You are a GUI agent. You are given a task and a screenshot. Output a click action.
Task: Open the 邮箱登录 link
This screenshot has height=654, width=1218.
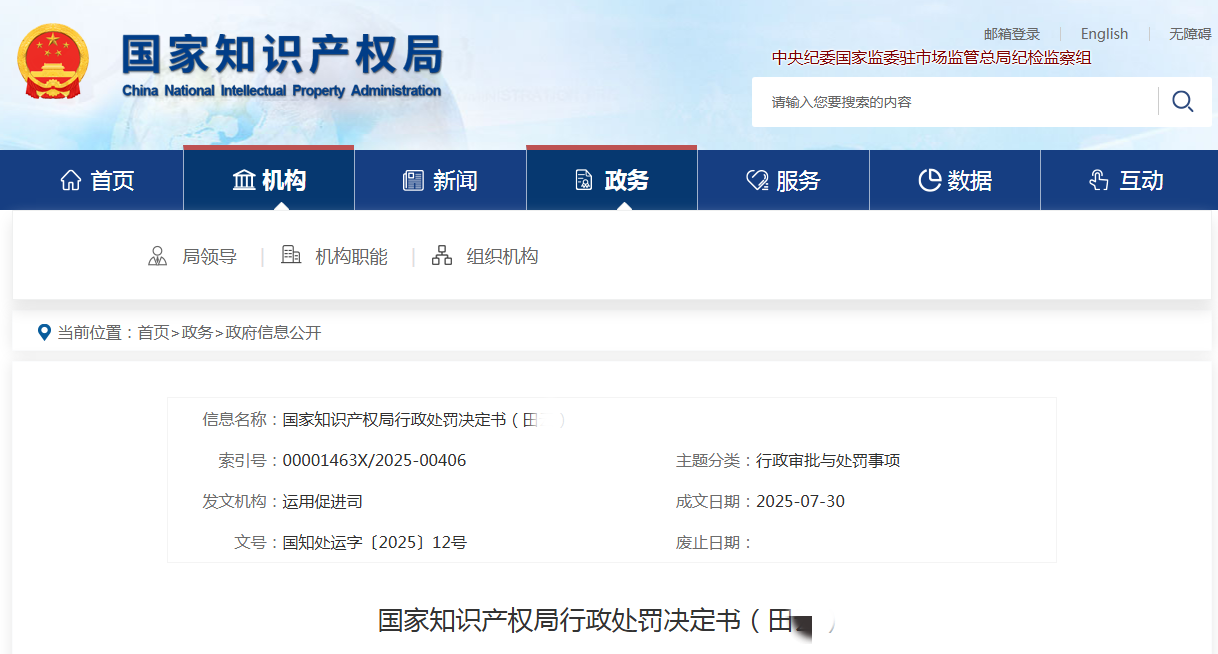pos(1012,34)
